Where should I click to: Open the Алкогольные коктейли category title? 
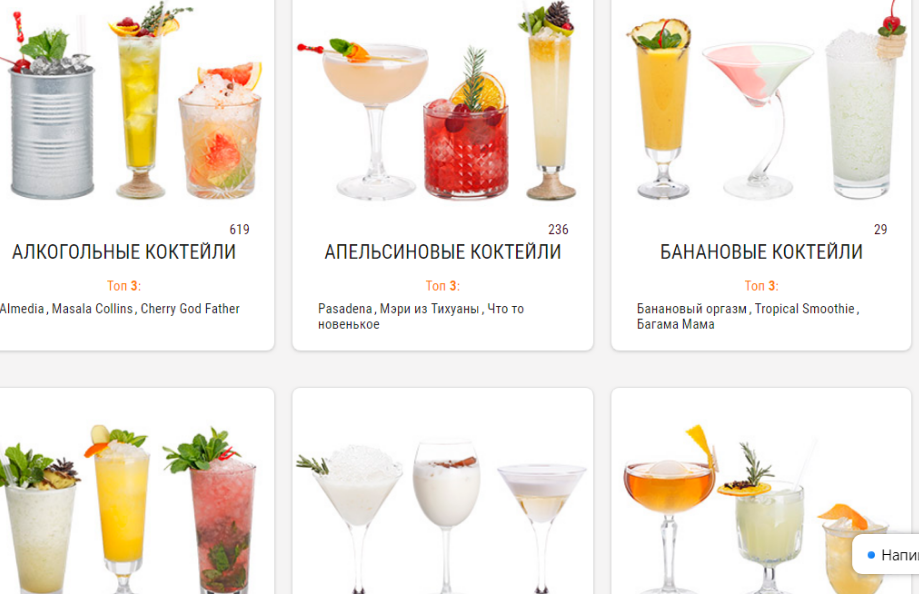pyautogui.click(x=124, y=252)
